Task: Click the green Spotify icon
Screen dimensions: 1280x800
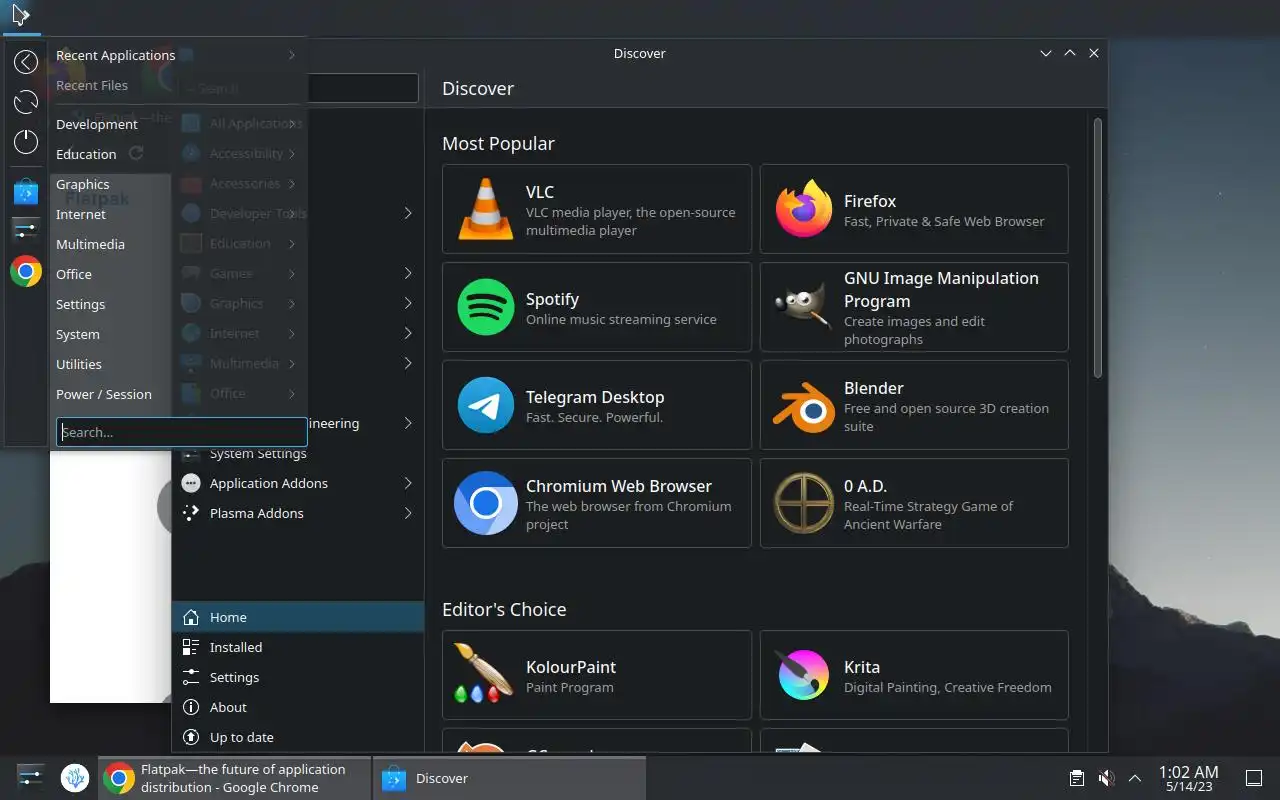Action: (x=485, y=307)
